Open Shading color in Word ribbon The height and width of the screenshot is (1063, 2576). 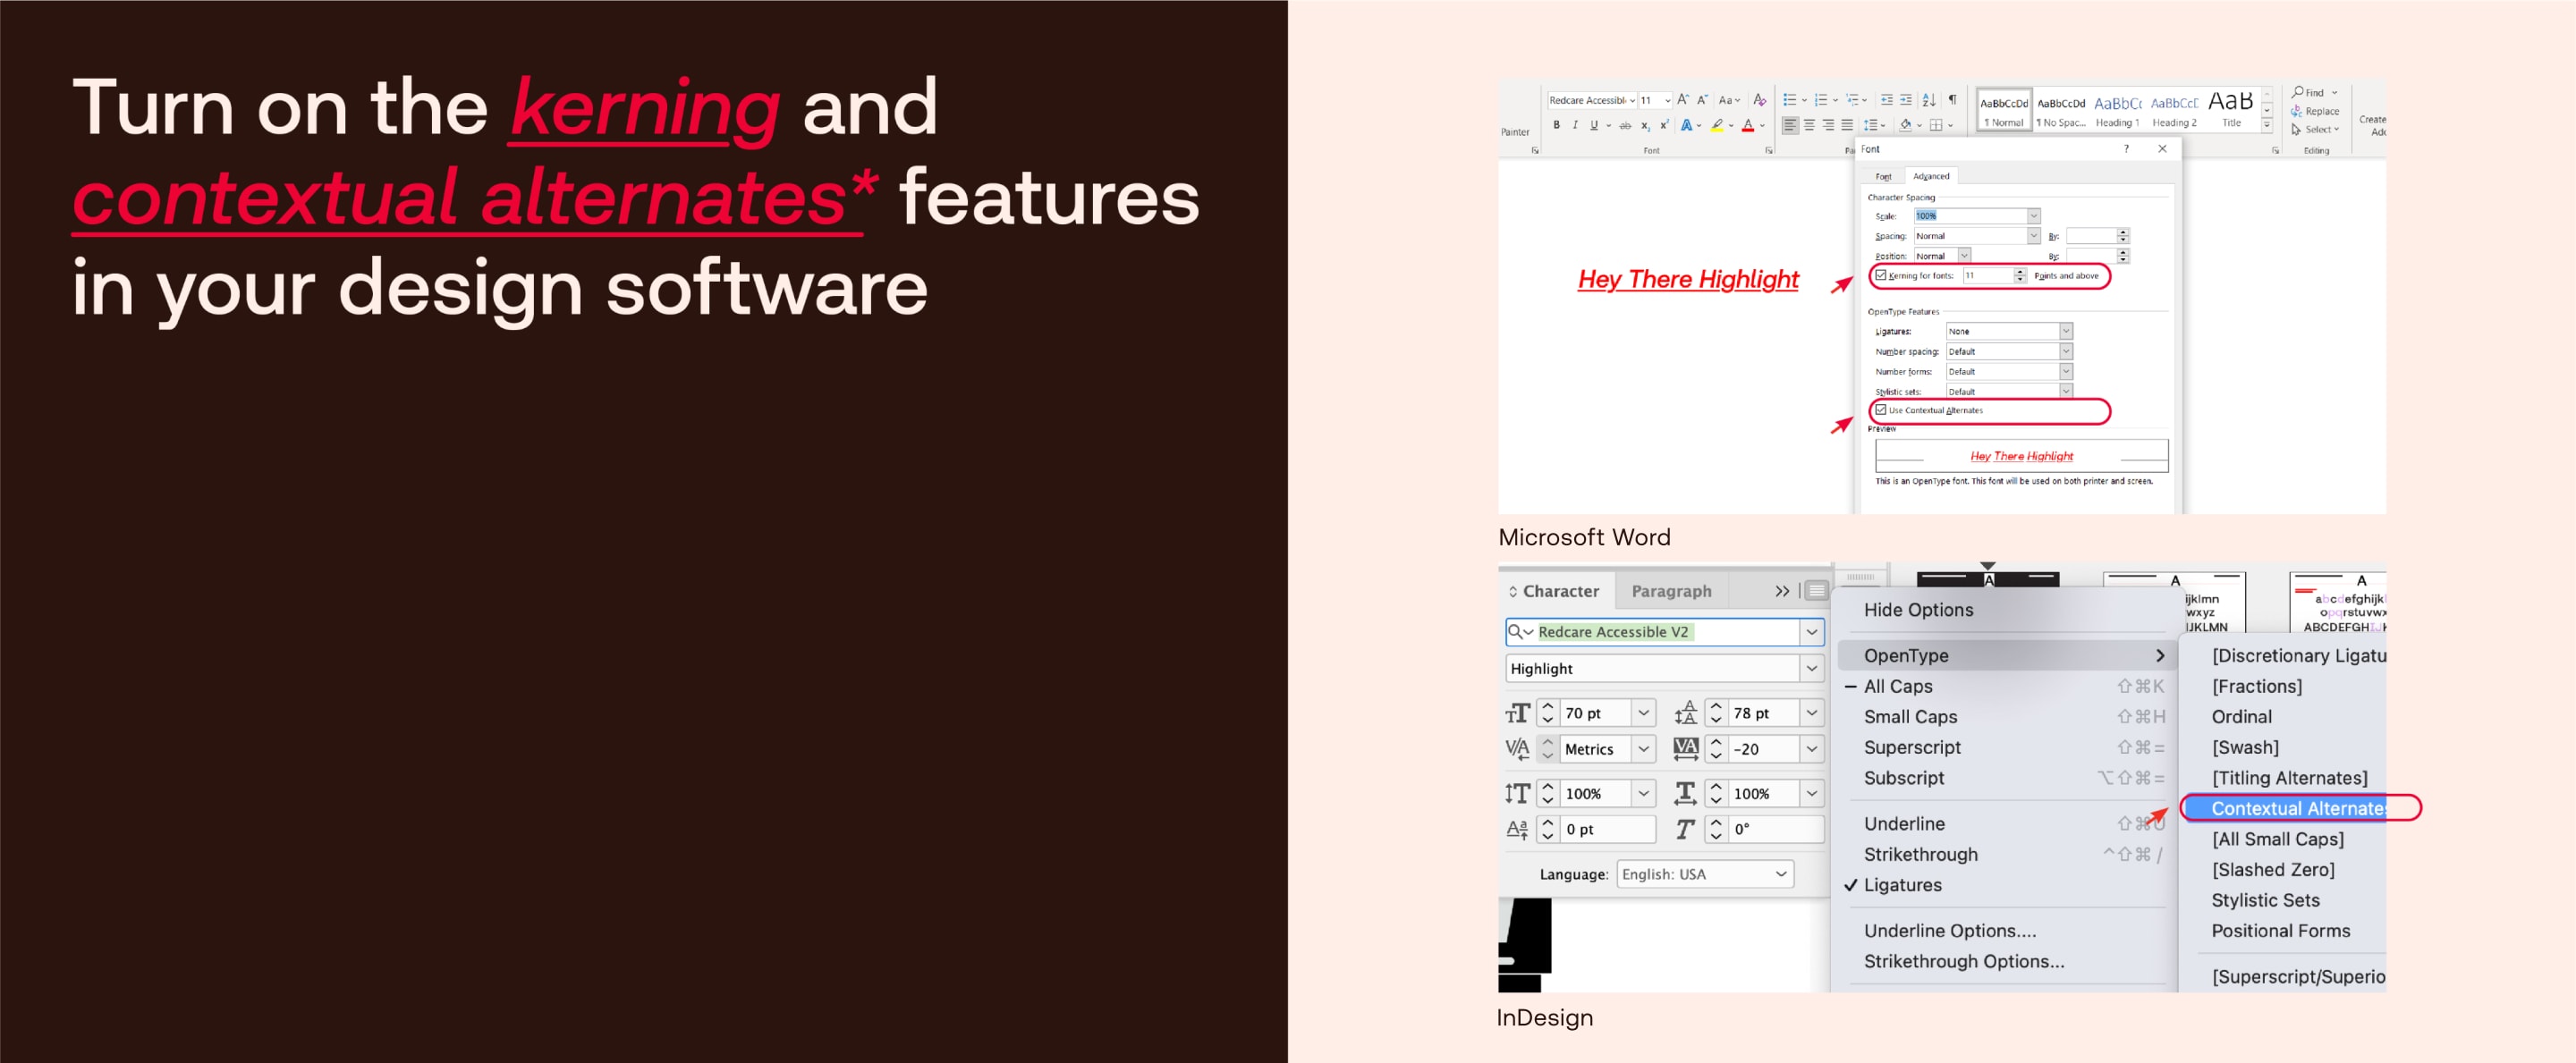click(x=1906, y=125)
